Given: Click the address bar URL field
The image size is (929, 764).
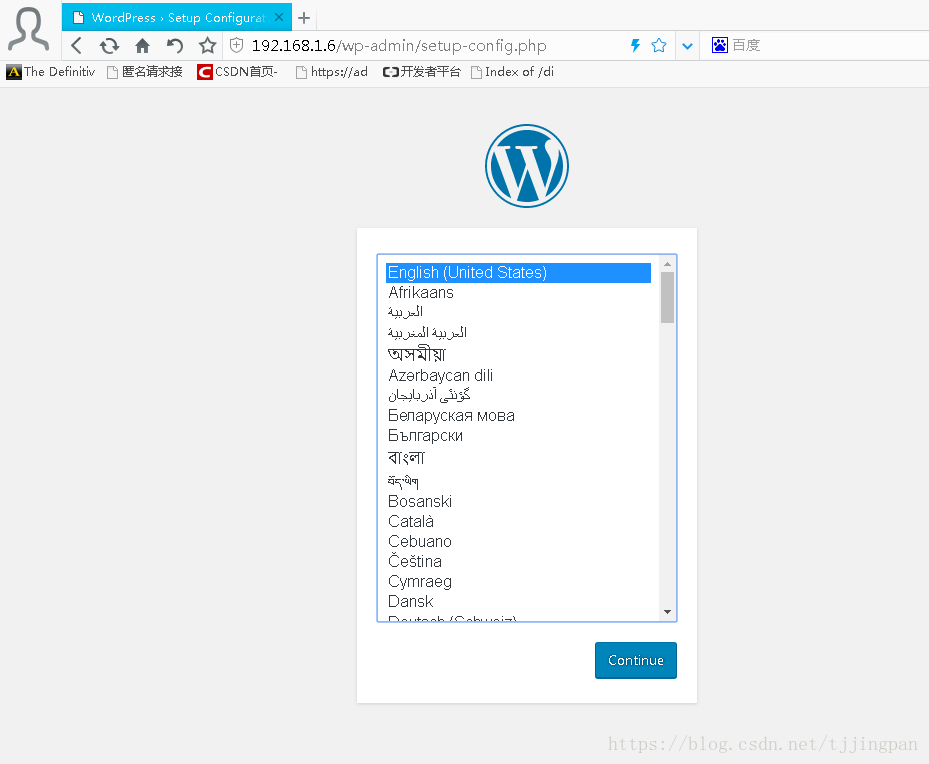Looking at the screenshot, I should click(398, 46).
